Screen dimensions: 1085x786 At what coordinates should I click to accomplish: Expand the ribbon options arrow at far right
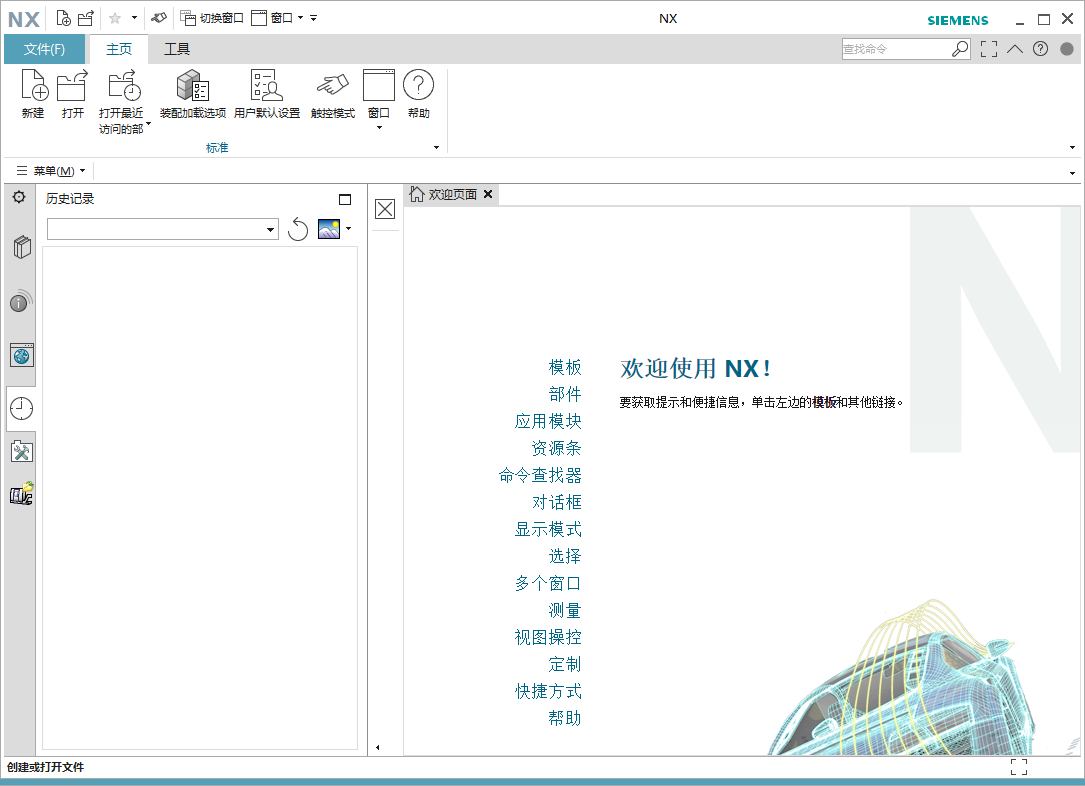click(x=1072, y=147)
